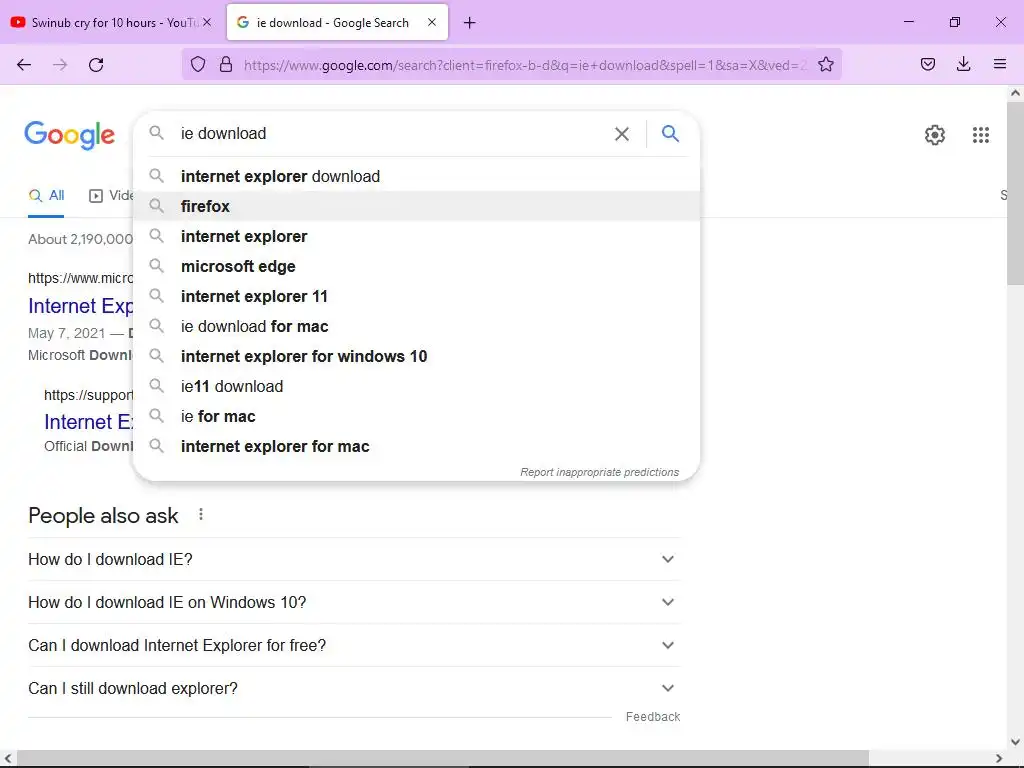Viewport: 1024px width, 768px height.
Task: Open the Firefox downloads panel
Action: coord(963,64)
